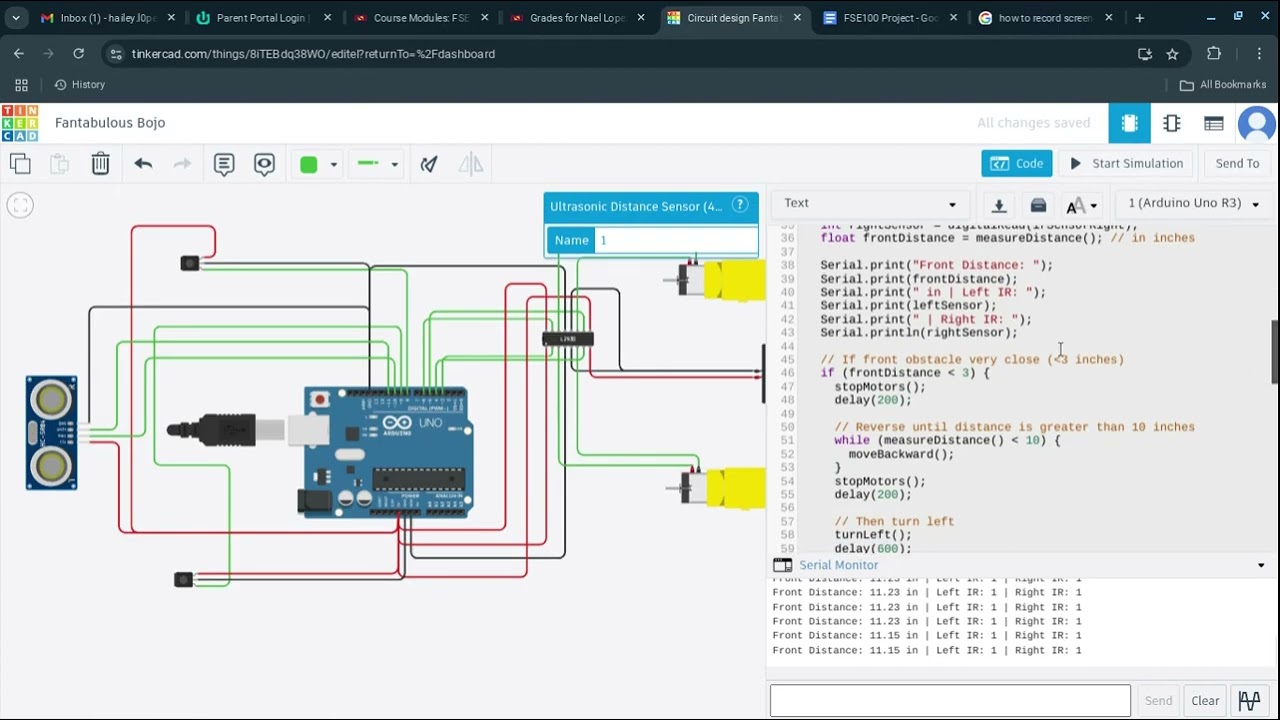
Task: Clear the serial monitor output
Action: [x=1205, y=701]
